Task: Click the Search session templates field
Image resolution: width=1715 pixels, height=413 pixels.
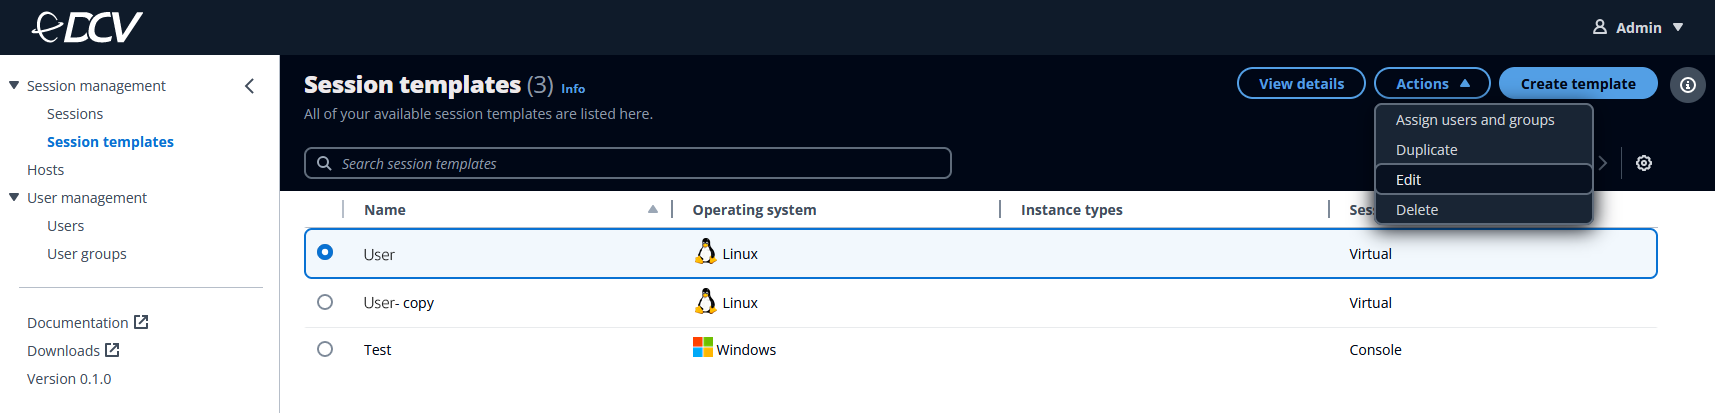Action: click(x=627, y=163)
